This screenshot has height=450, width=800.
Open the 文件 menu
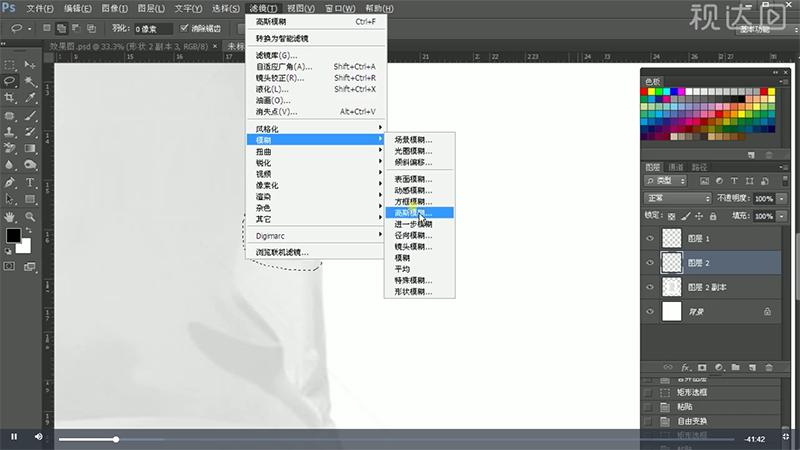tap(39, 9)
